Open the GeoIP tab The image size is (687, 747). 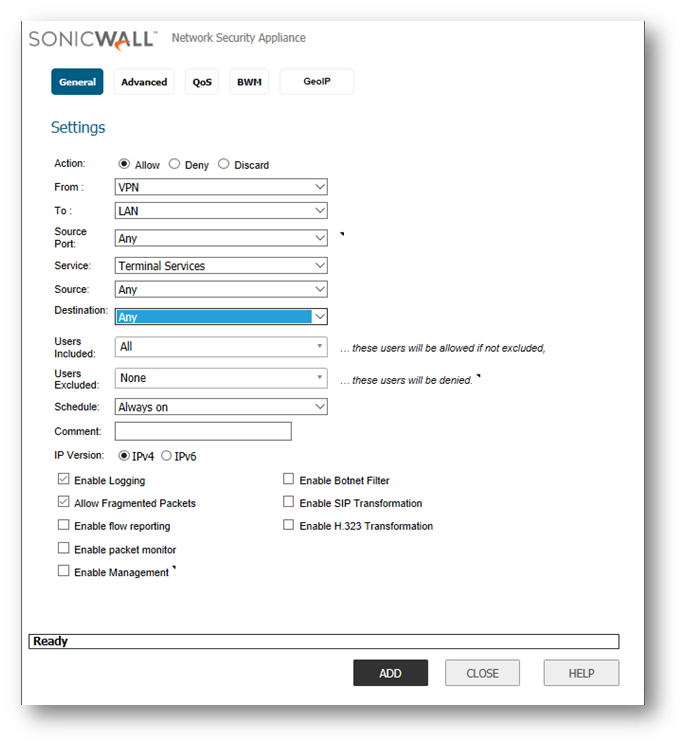coord(316,82)
